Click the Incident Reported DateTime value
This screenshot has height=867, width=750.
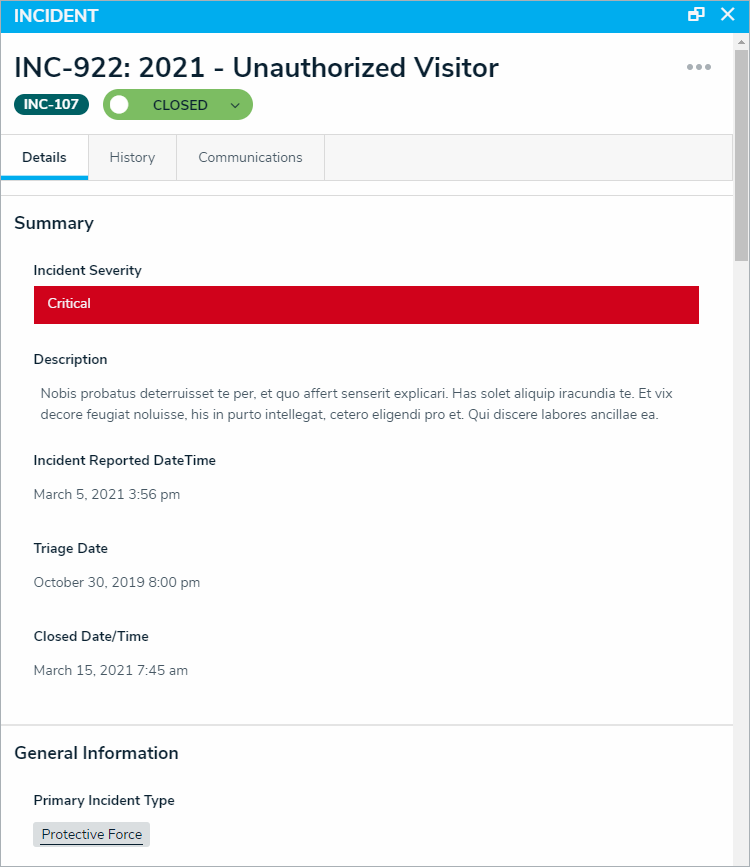tap(107, 494)
